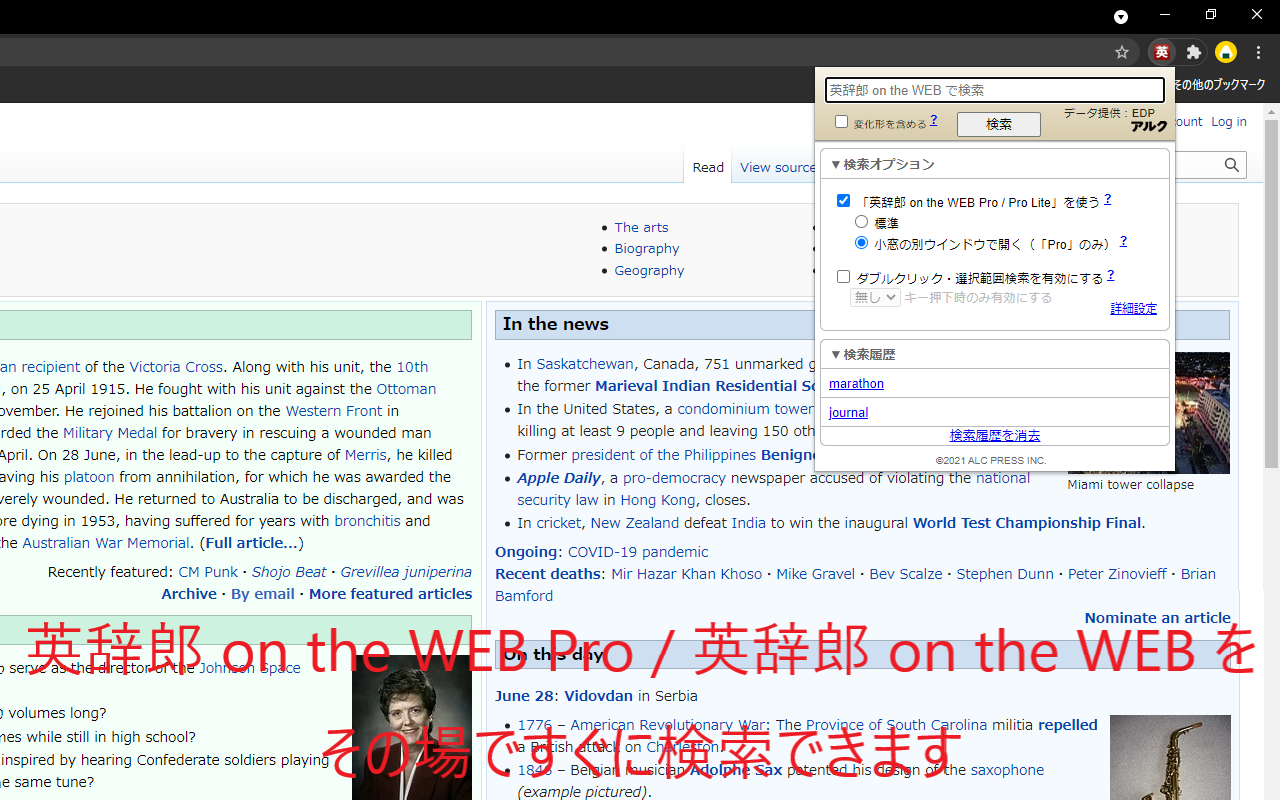Click the Log in link

1229,121
